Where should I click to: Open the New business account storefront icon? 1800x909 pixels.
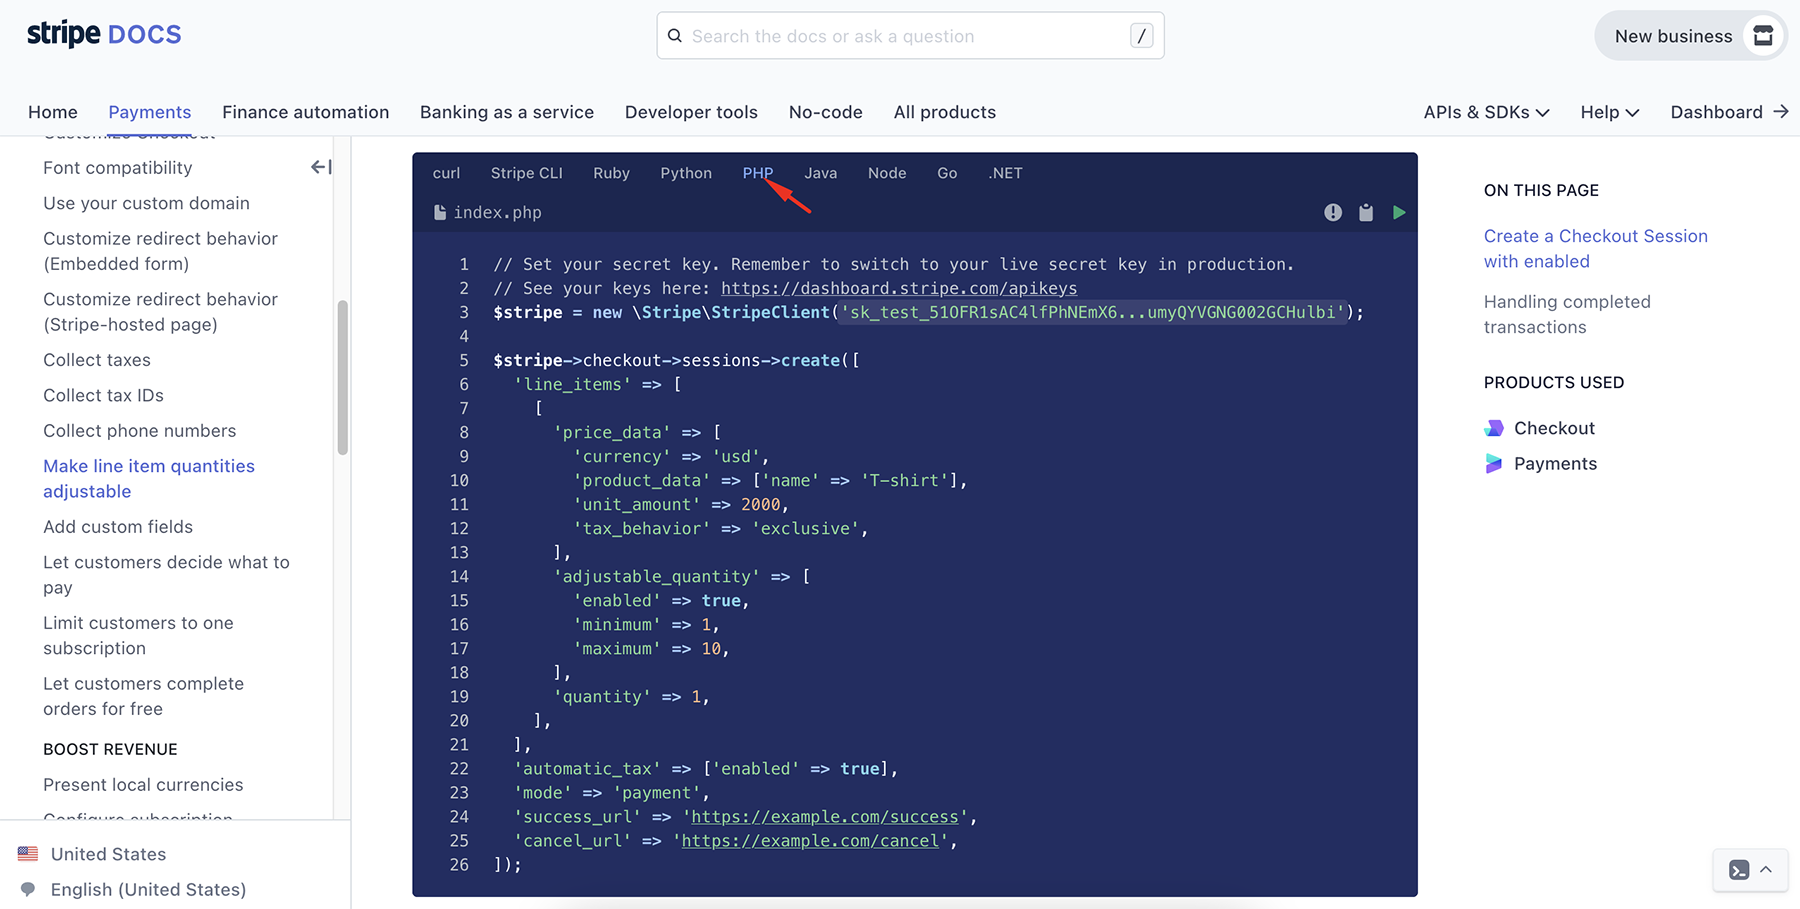pos(1763,36)
